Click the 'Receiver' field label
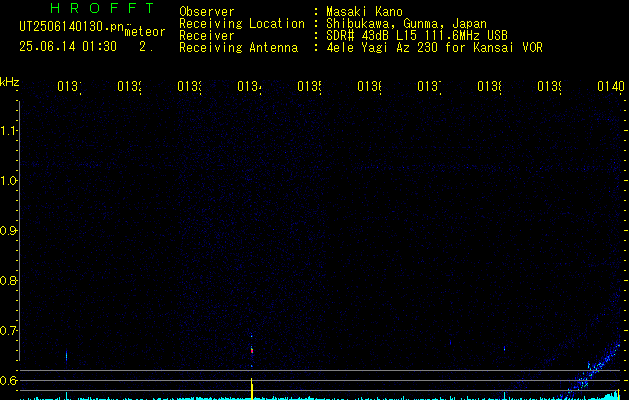This screenshot has width=629, height=400. [207, 36]
